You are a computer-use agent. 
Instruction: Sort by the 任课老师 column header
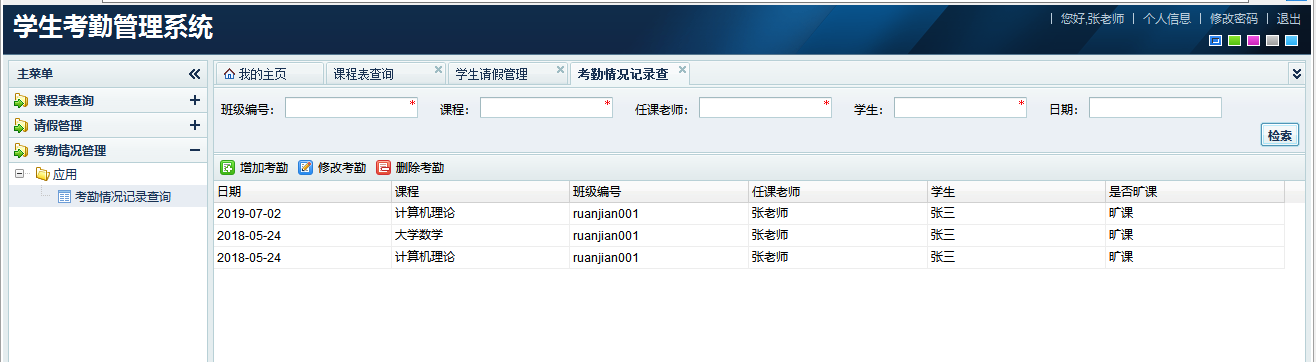click(837, 191)
